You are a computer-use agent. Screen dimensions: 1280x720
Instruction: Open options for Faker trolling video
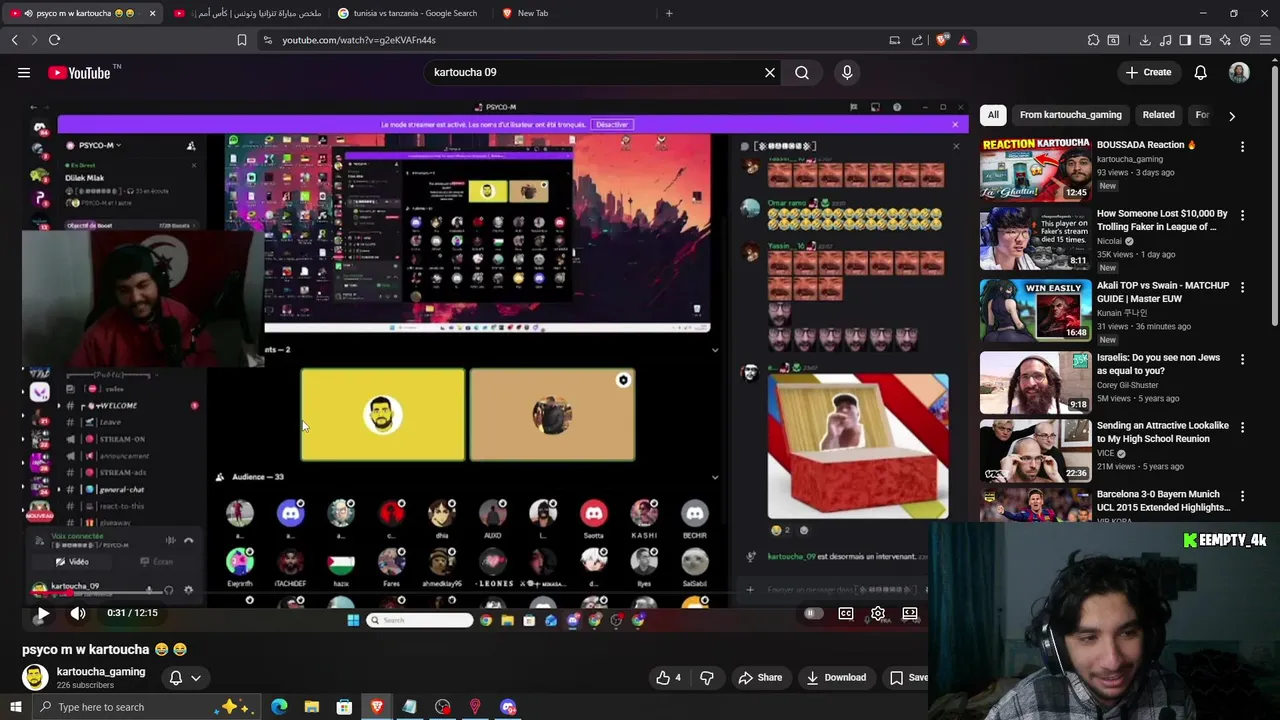(1242, 215)
